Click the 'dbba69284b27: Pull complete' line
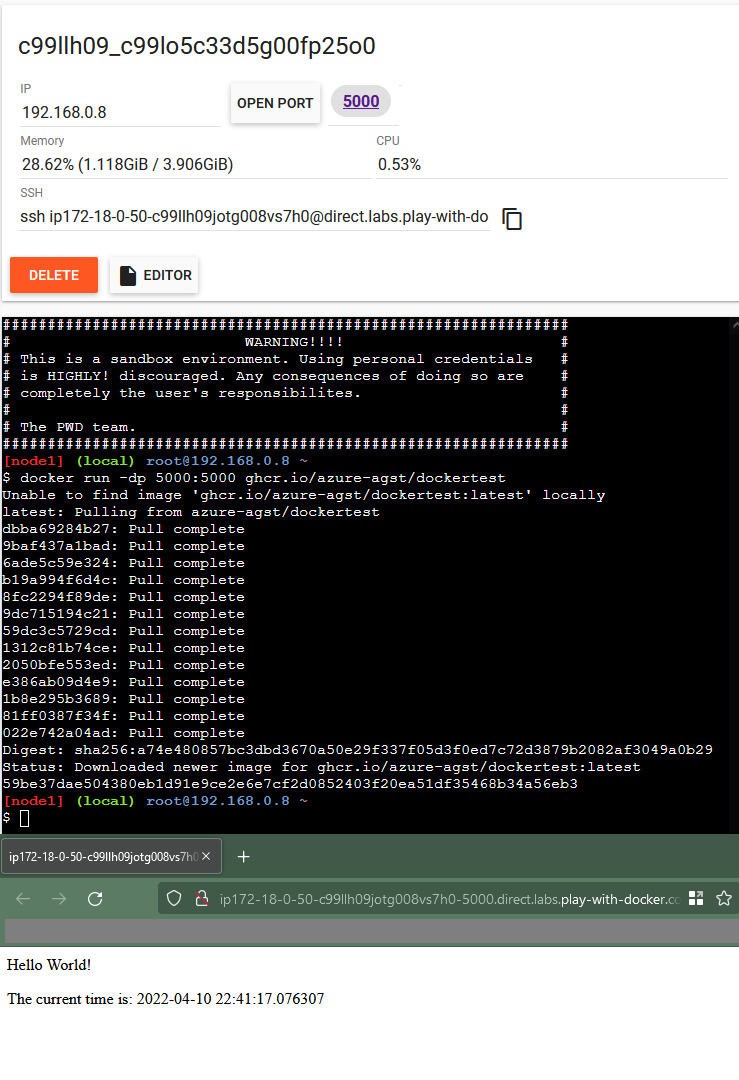The width and height of the screenshot is (739, 1080). click(123, 529)
